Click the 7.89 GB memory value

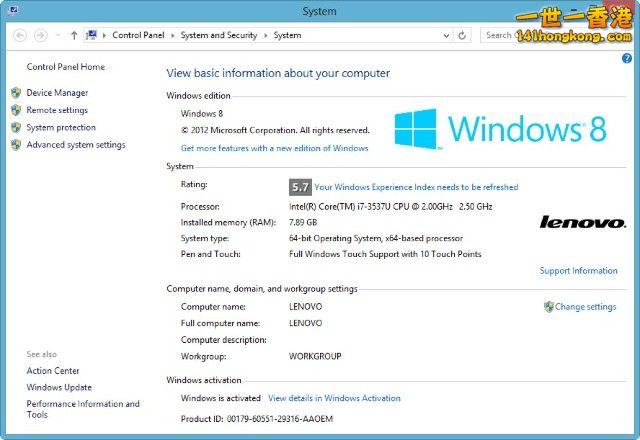[303, 222]
